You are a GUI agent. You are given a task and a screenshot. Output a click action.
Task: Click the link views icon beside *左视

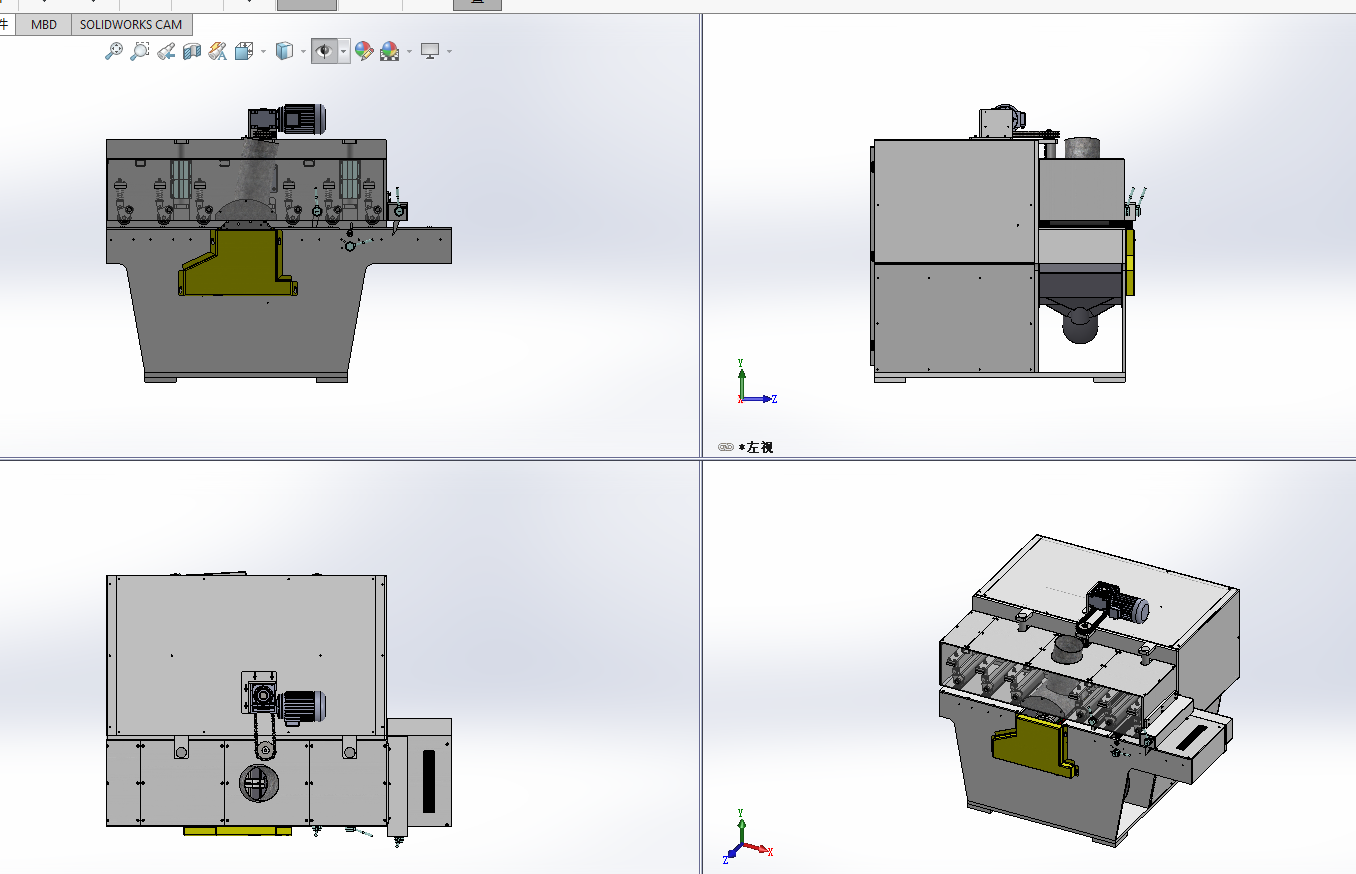pos(726,447)
